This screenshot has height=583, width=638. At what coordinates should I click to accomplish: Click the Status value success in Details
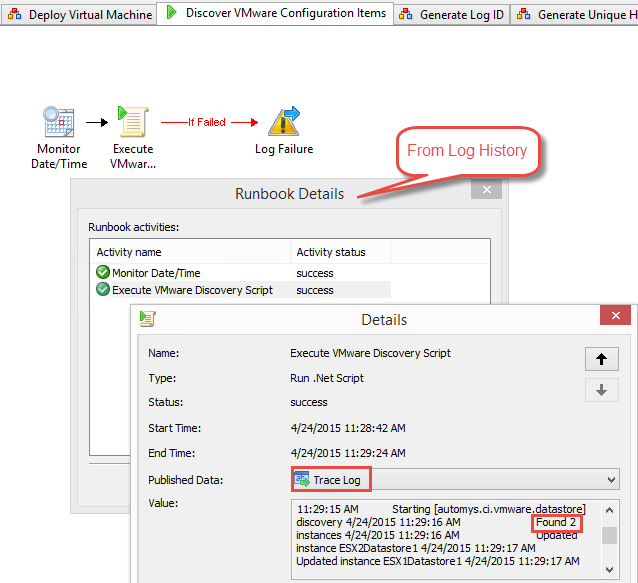pyautogui.click(x=309, y=402)
